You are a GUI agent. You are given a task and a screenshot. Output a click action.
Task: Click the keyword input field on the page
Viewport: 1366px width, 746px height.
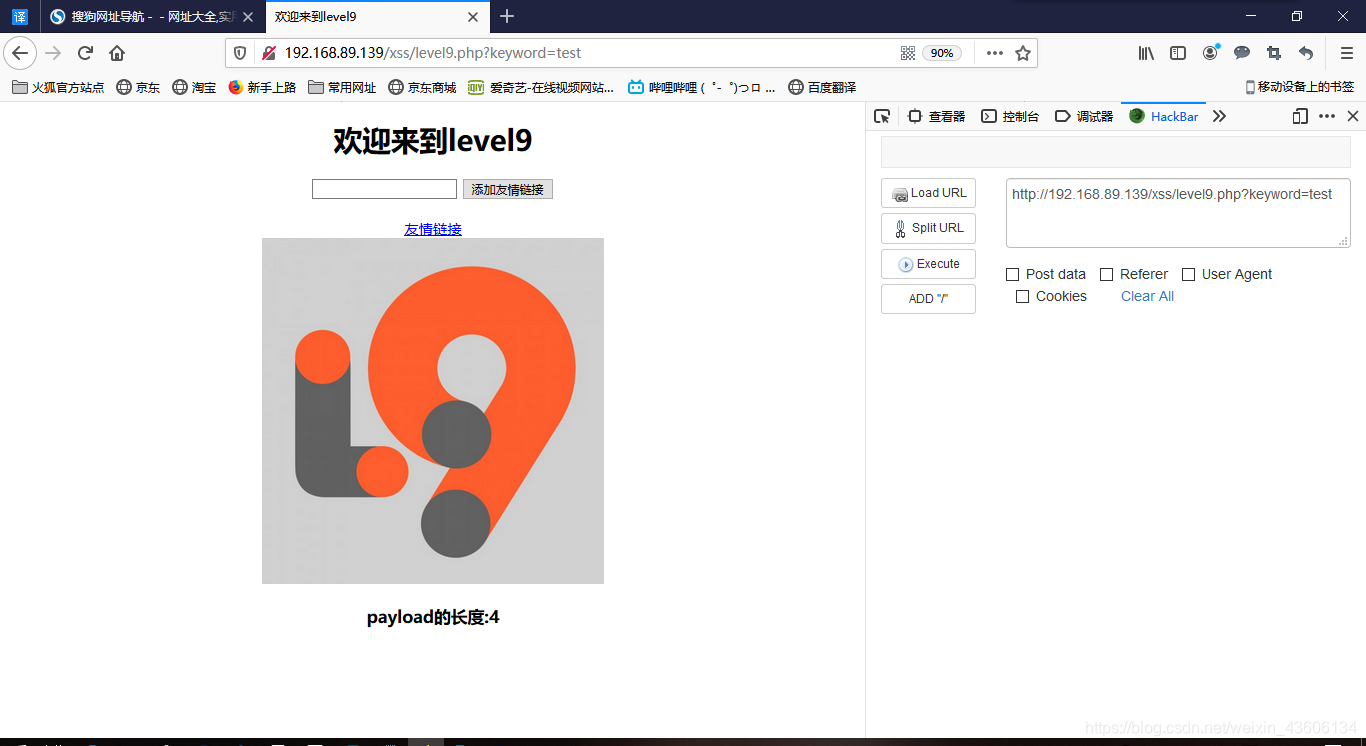click(384, 188)
